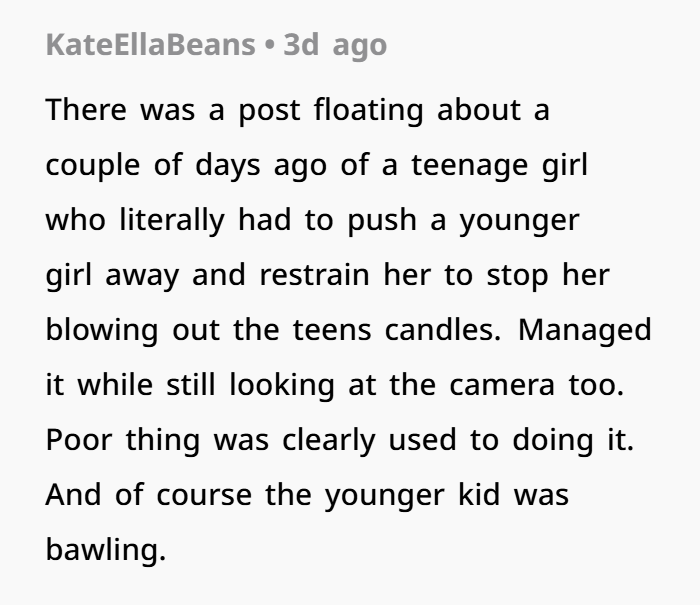Click the word 'floating' in the comment
The image size is (700, 605).
click(368, 111)
